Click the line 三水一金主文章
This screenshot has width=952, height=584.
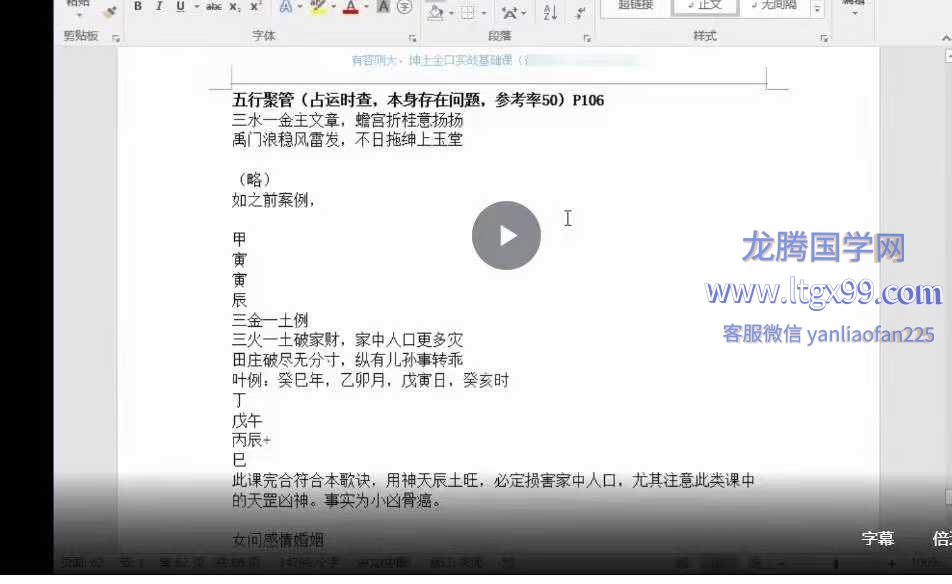coord(347,120)
